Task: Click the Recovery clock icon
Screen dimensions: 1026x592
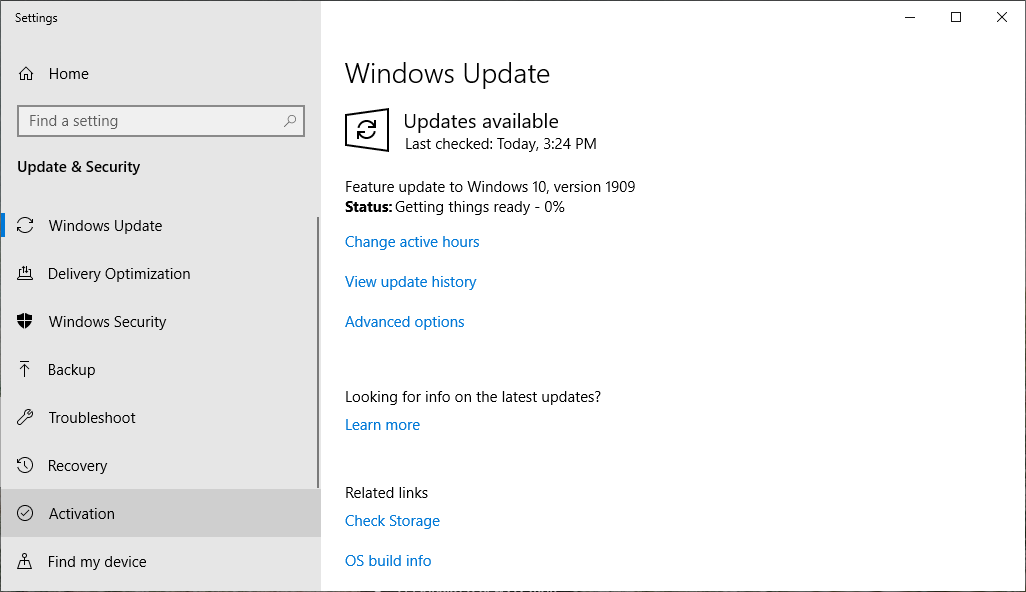Action: (25, 465)
